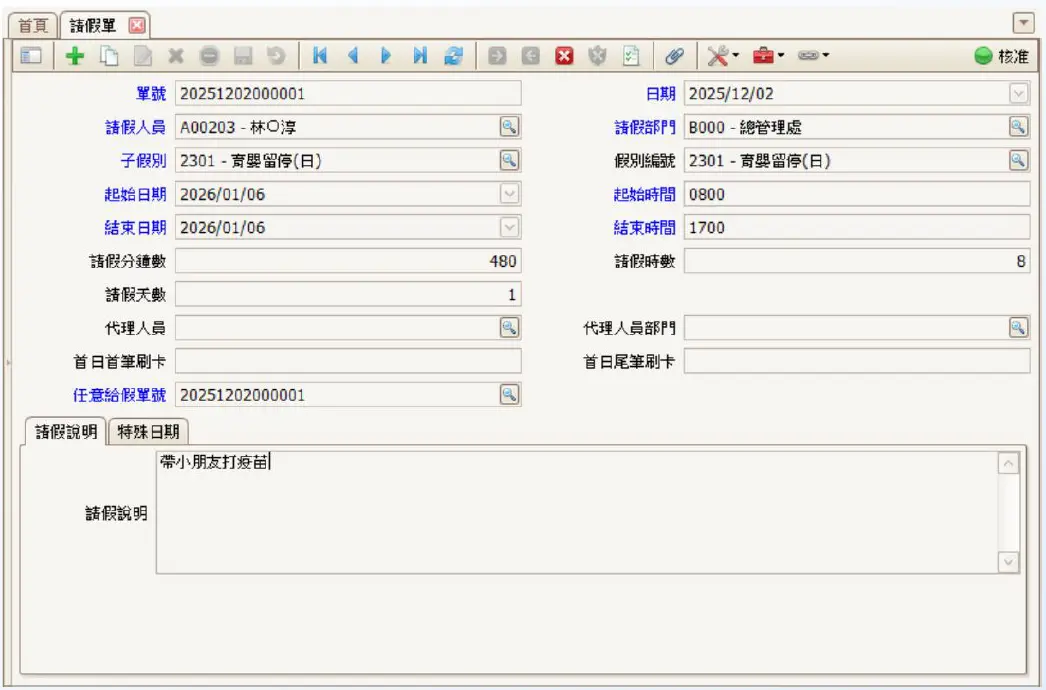This screenshot has height=690, width=1046.
Task: Go to the next record
Action: pos(386,57)
